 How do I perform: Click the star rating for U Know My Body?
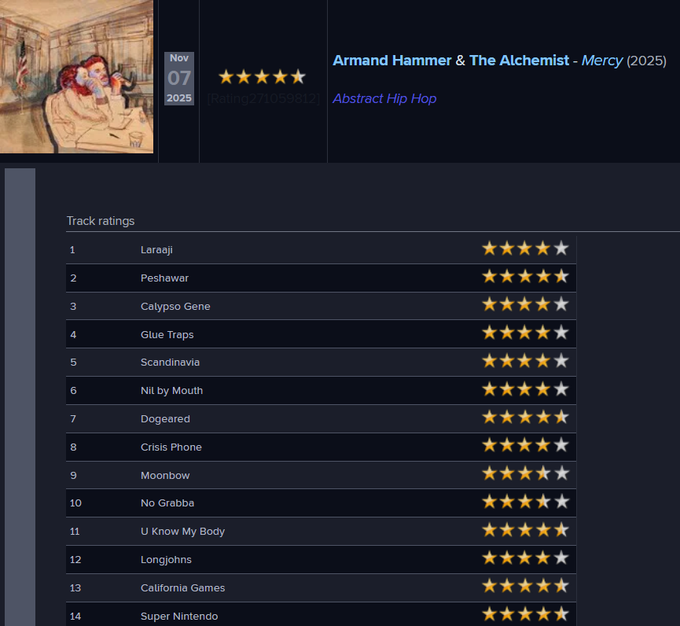[525, 530]
